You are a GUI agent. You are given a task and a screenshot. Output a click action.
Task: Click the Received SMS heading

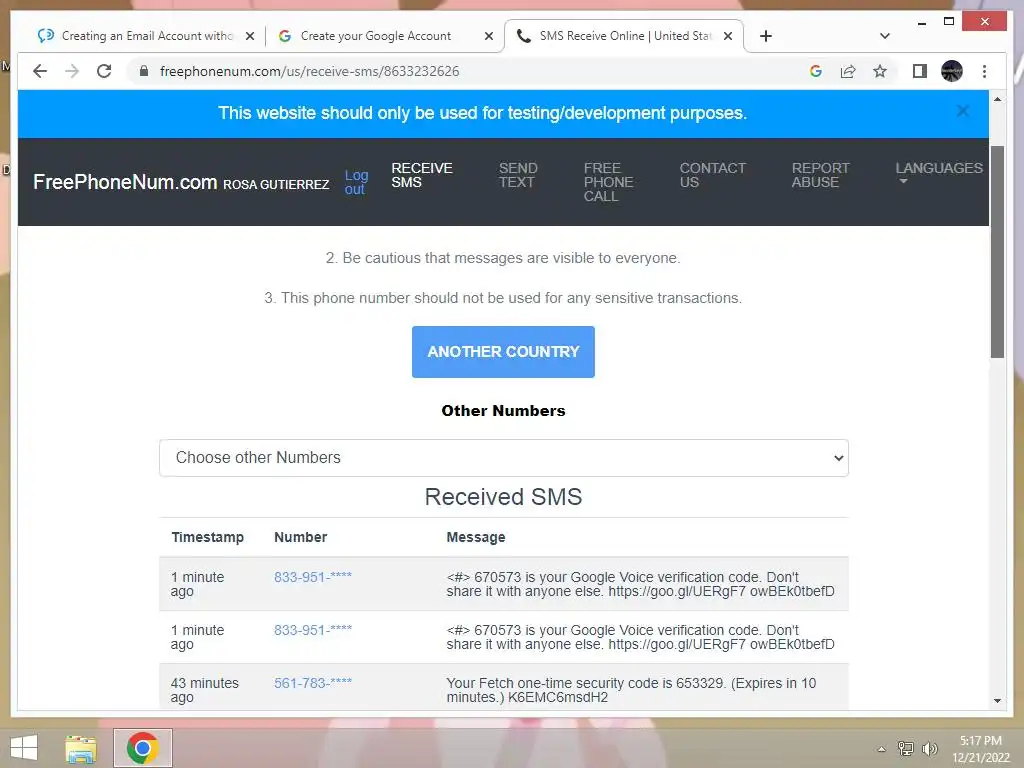[x=503, y=496]
